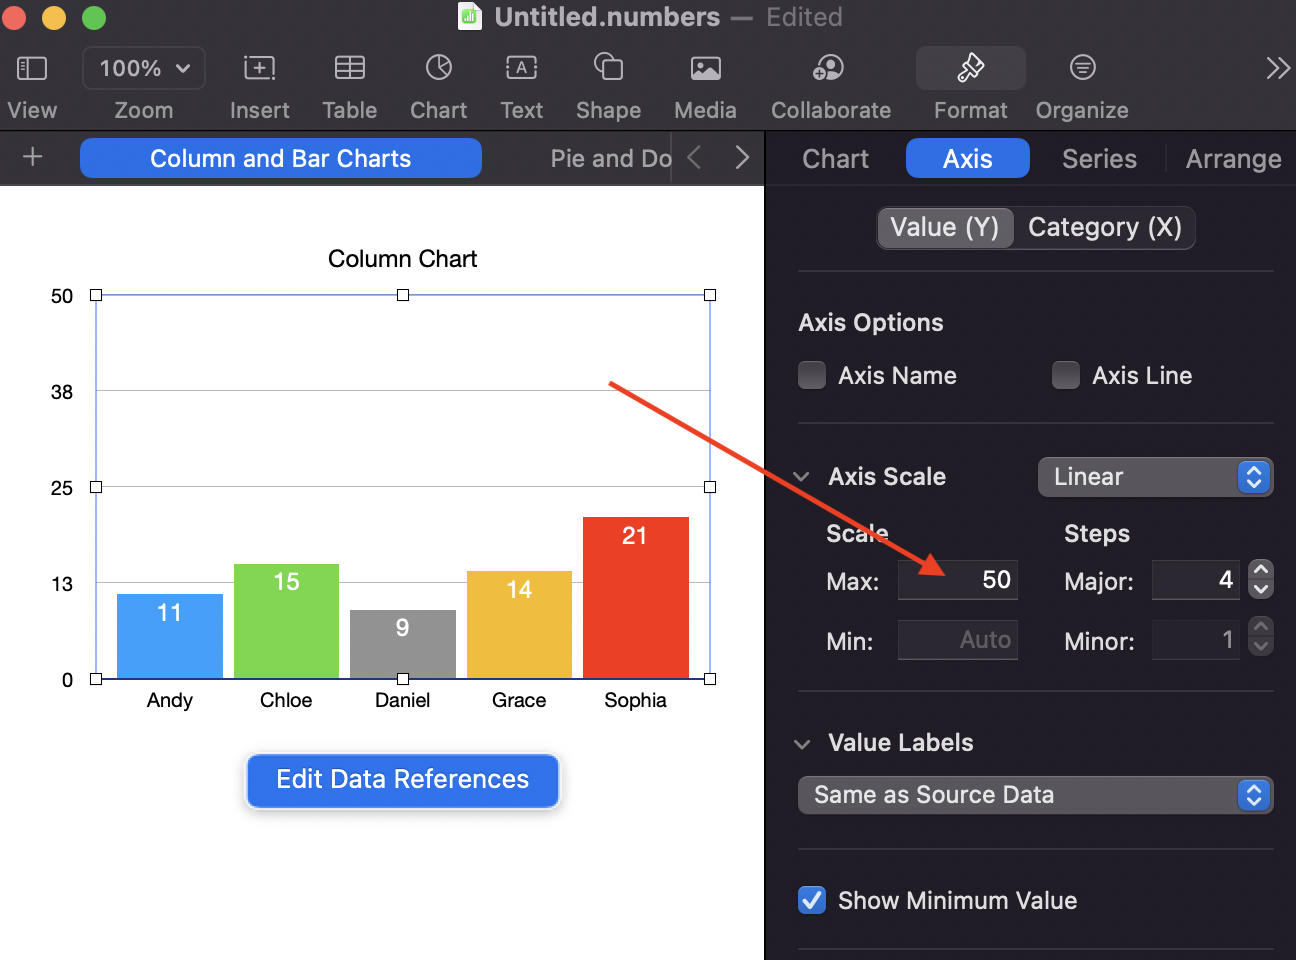Decrease Major steps with down stepper
Viewport: 1296px width, 960px height.
point(1261,589)
